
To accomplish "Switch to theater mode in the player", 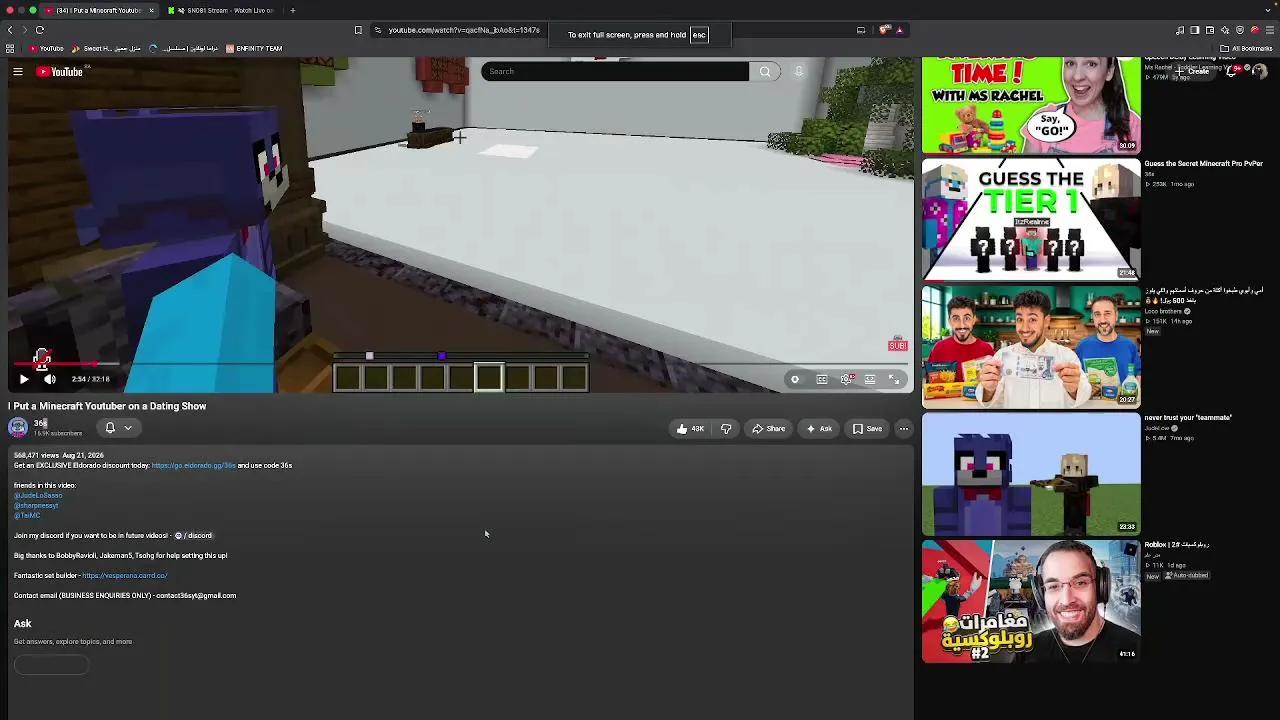I will tap(870, 379).
